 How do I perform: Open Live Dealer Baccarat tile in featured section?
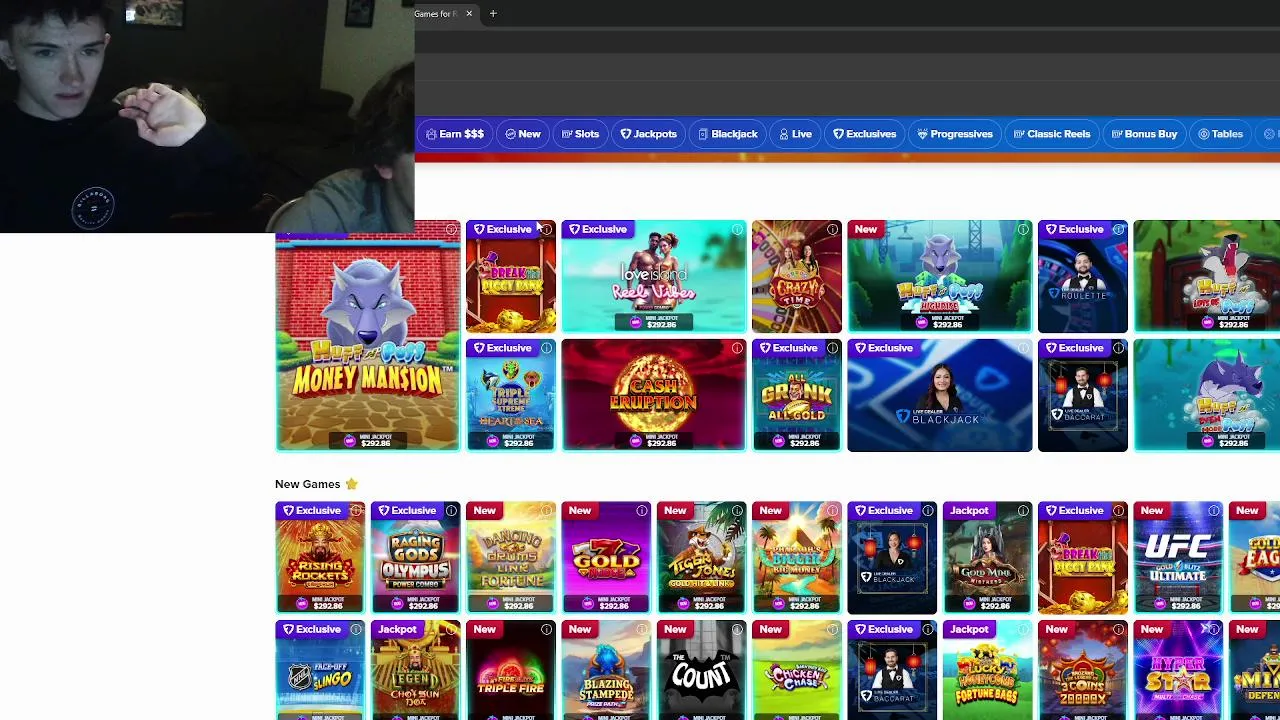[1083, 395]
